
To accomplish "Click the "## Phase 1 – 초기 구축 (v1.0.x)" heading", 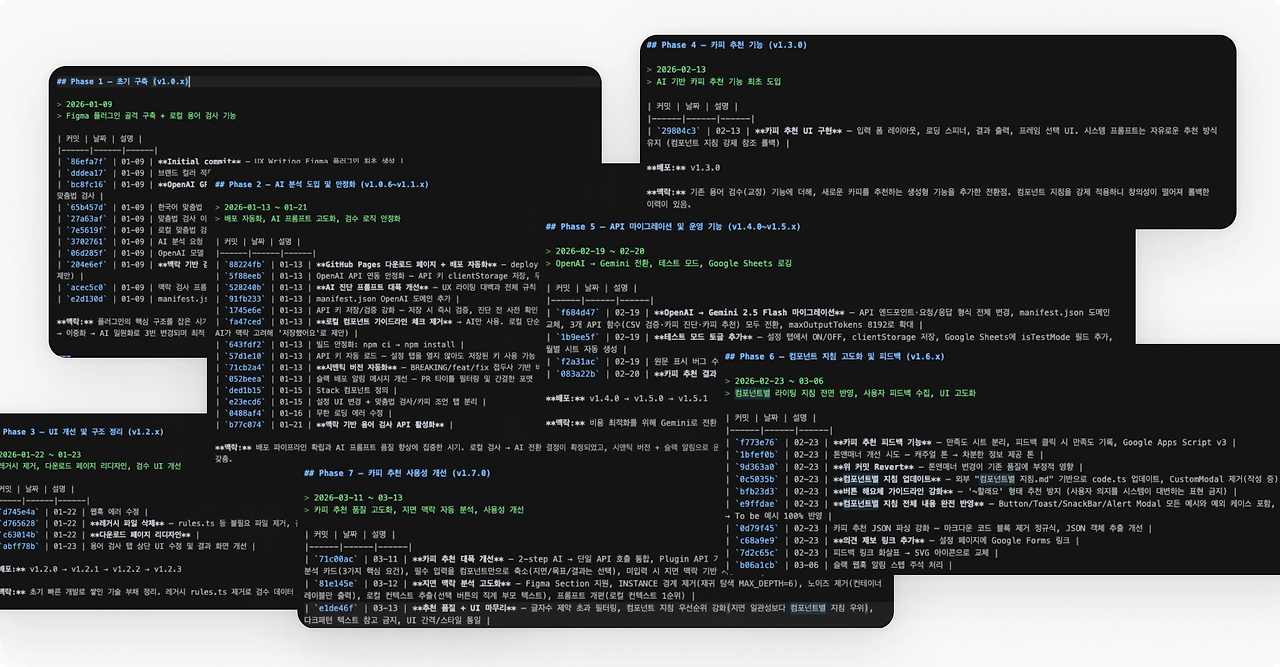I will coord(123,81).
